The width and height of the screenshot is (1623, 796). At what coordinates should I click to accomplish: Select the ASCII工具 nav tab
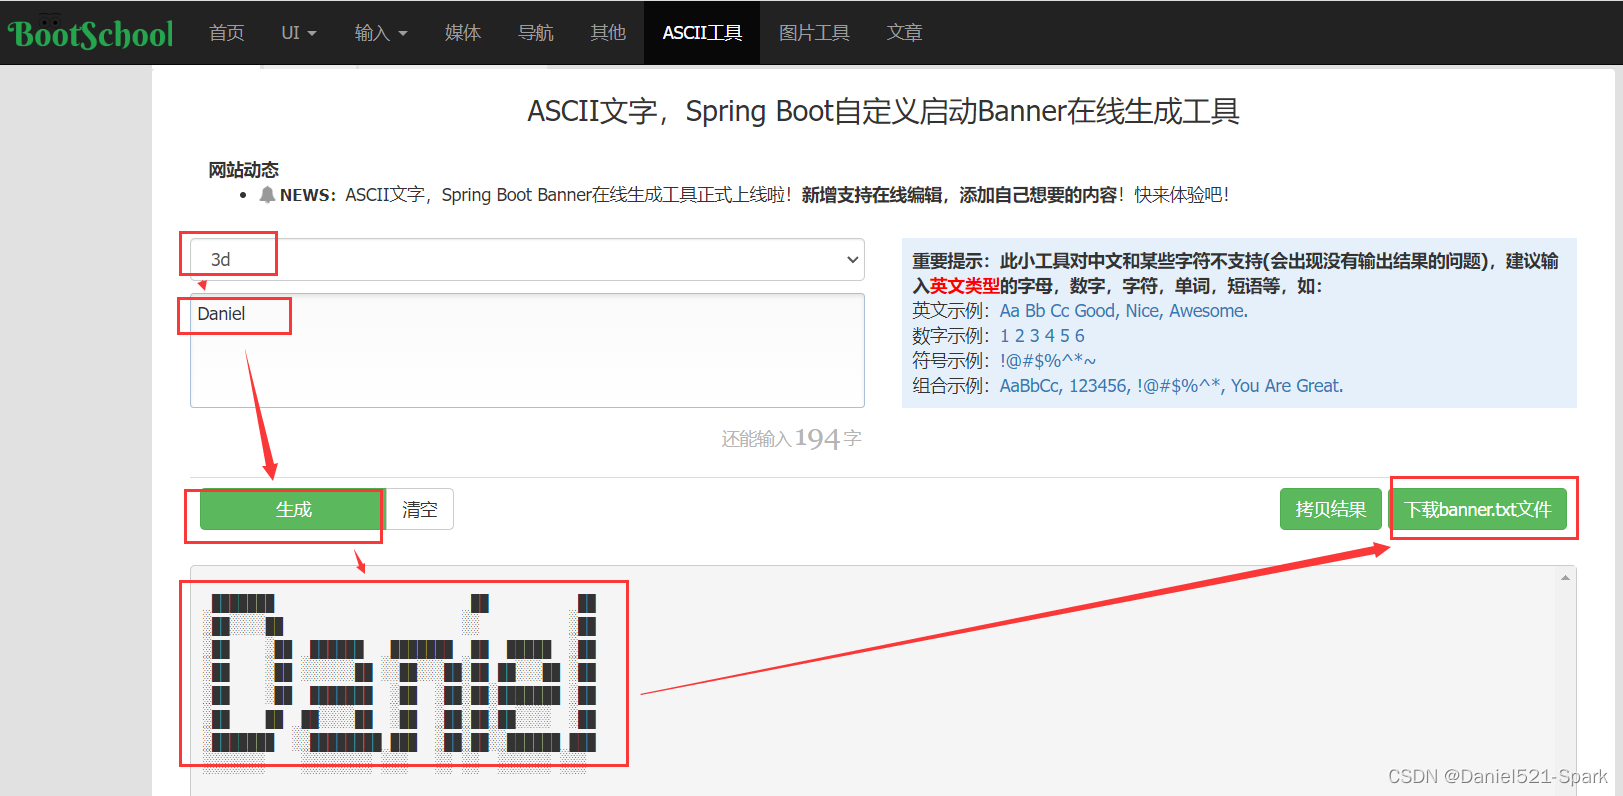coord(702,33)
